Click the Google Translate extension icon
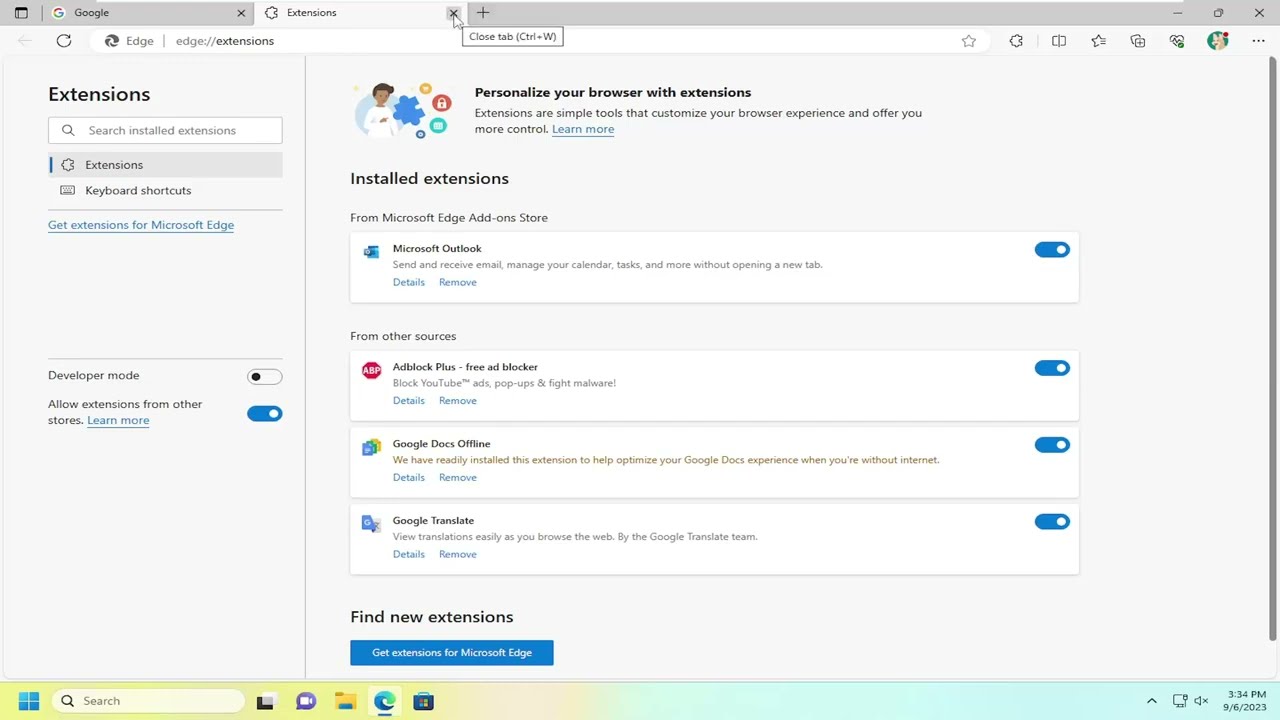The height and width of the screenshot is (720, 1280). pos(371,523)
